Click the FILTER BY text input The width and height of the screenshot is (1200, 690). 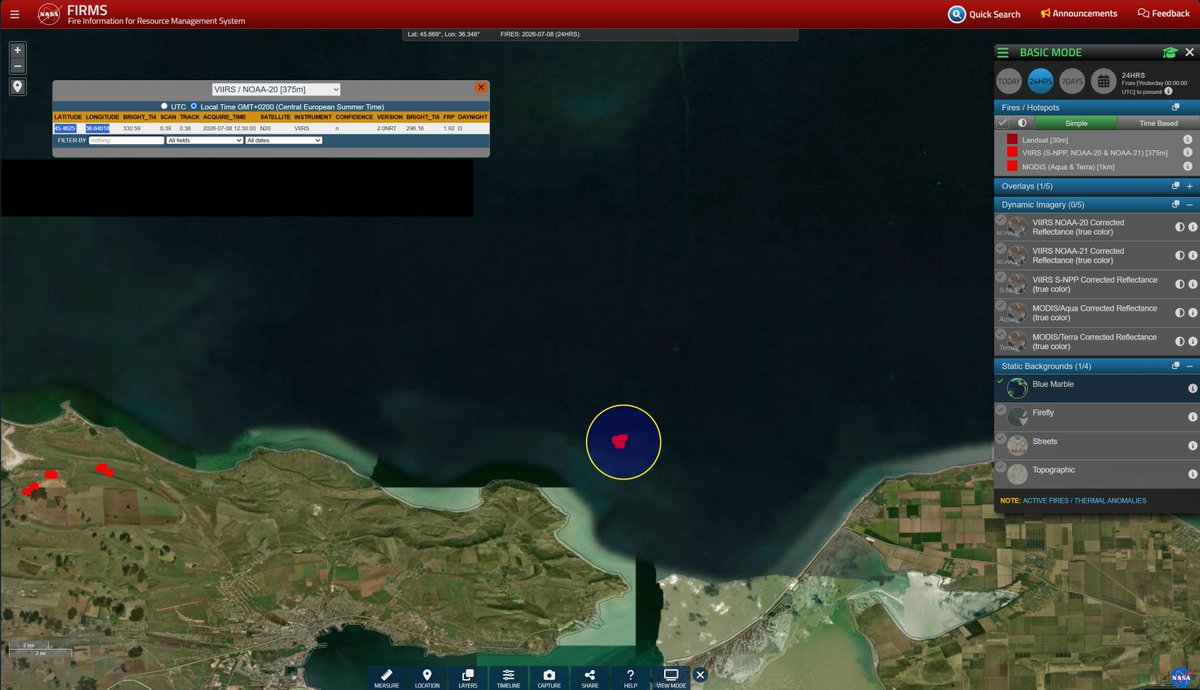point(126,141)
